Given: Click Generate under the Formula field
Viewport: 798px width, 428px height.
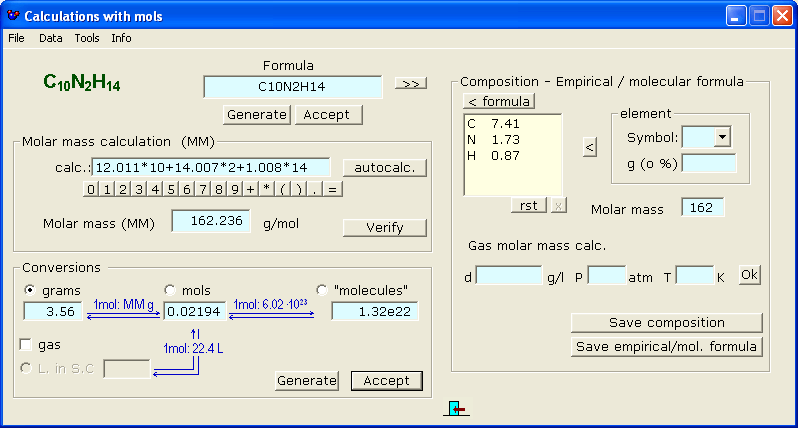Looking at the screenshot, I should point(256,115).
